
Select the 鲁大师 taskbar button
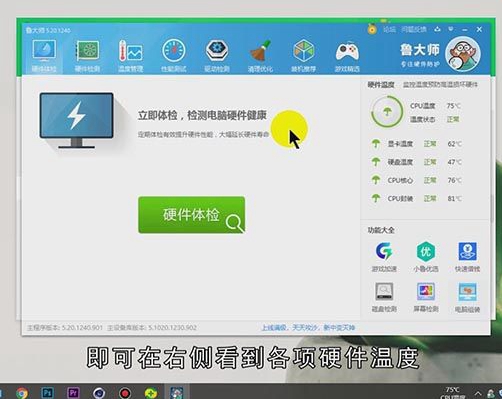pyautogui.click(x=177, y=392)
